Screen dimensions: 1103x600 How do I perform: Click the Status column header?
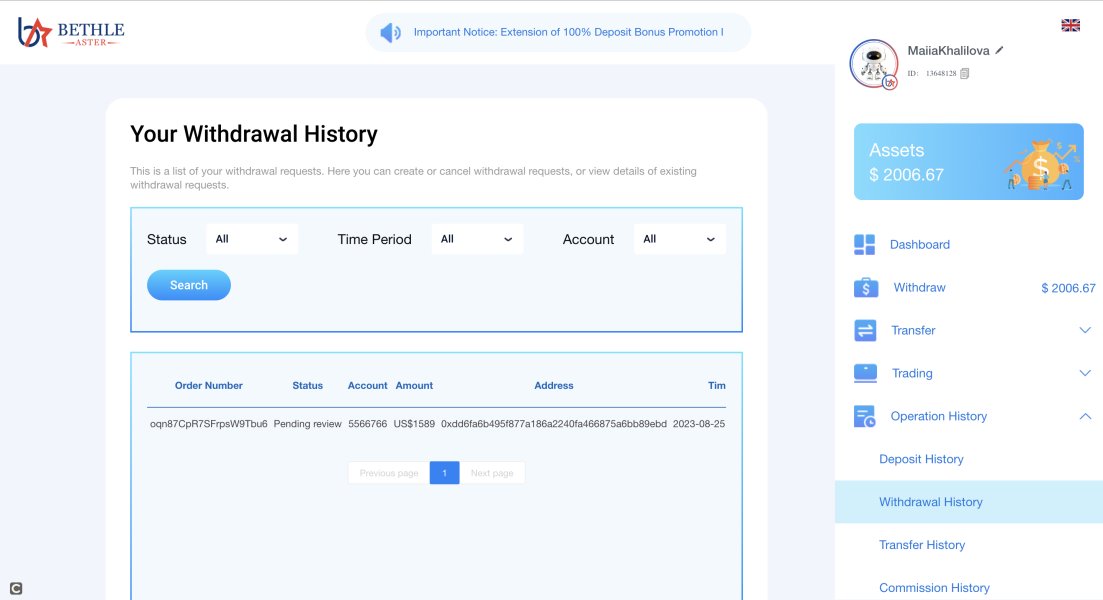[x=307, y=385]
